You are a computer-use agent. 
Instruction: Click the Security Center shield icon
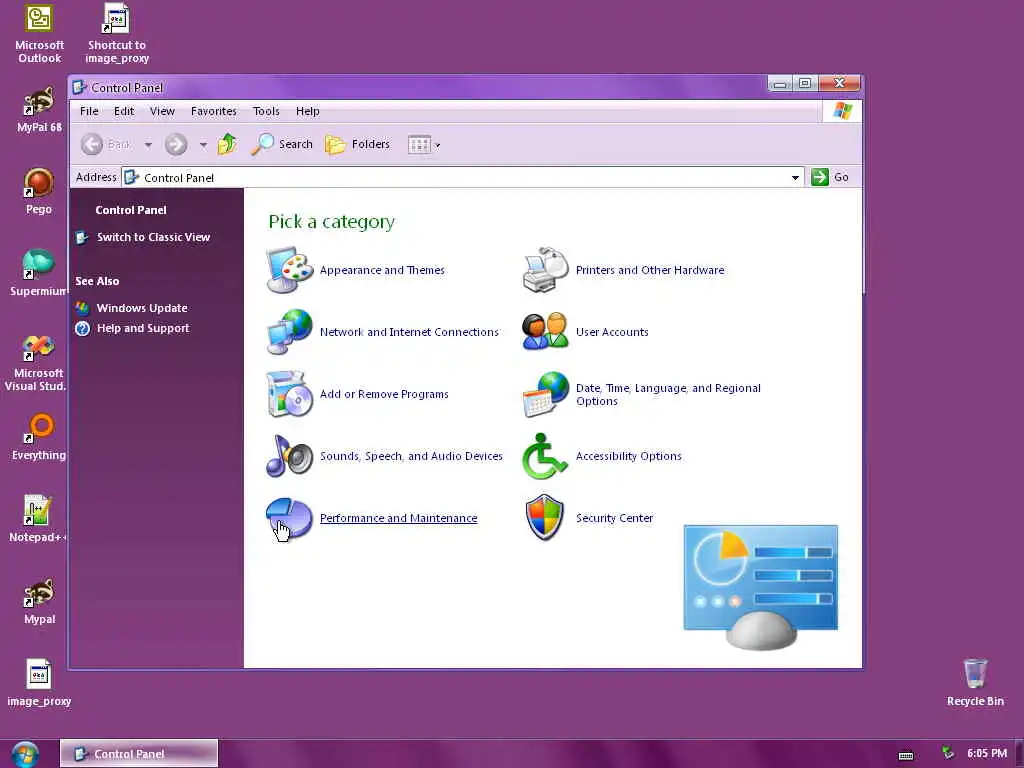tap(545, 518)
